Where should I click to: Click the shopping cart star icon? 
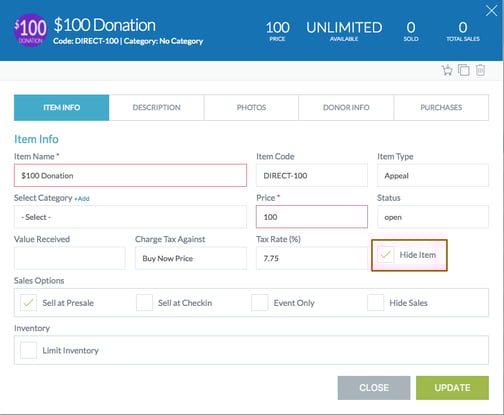[x=447, y=70]
